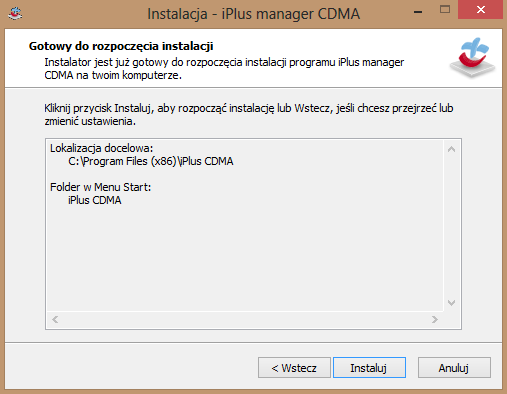Click the empty area of summary memo box
The image size is (507, 394).
click(245, 257)
